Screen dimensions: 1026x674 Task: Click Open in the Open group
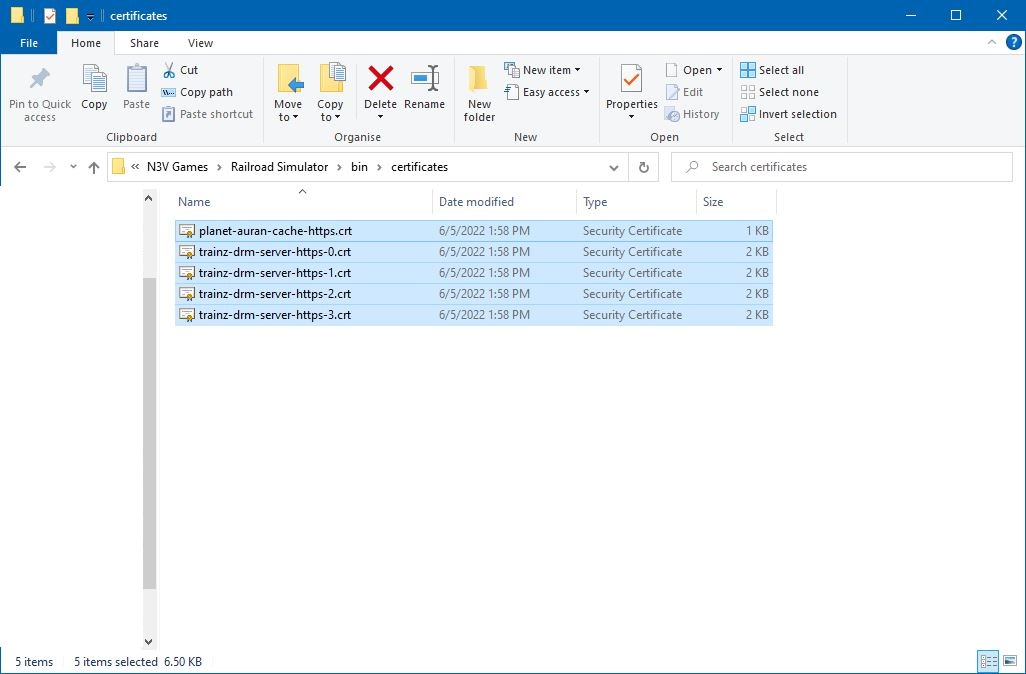click(x=688, y=70)
